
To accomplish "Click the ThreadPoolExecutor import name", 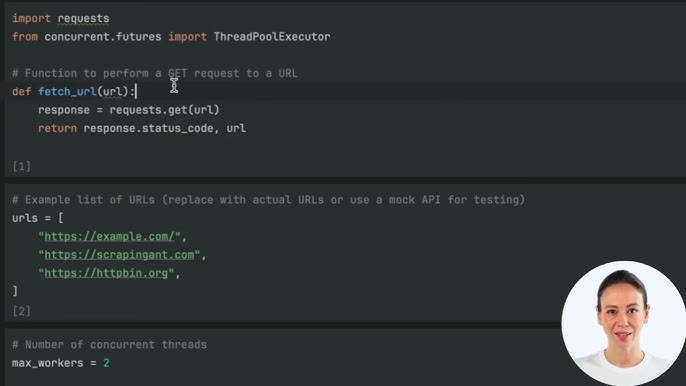I will (x=272, y=37).
